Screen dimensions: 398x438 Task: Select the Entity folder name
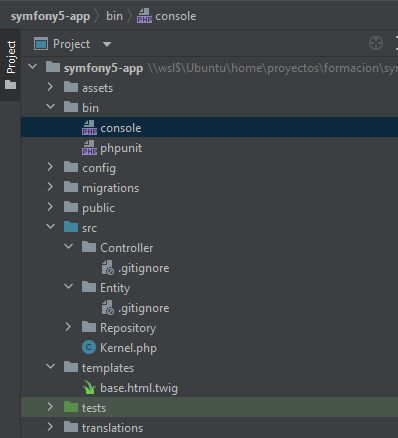115,288
